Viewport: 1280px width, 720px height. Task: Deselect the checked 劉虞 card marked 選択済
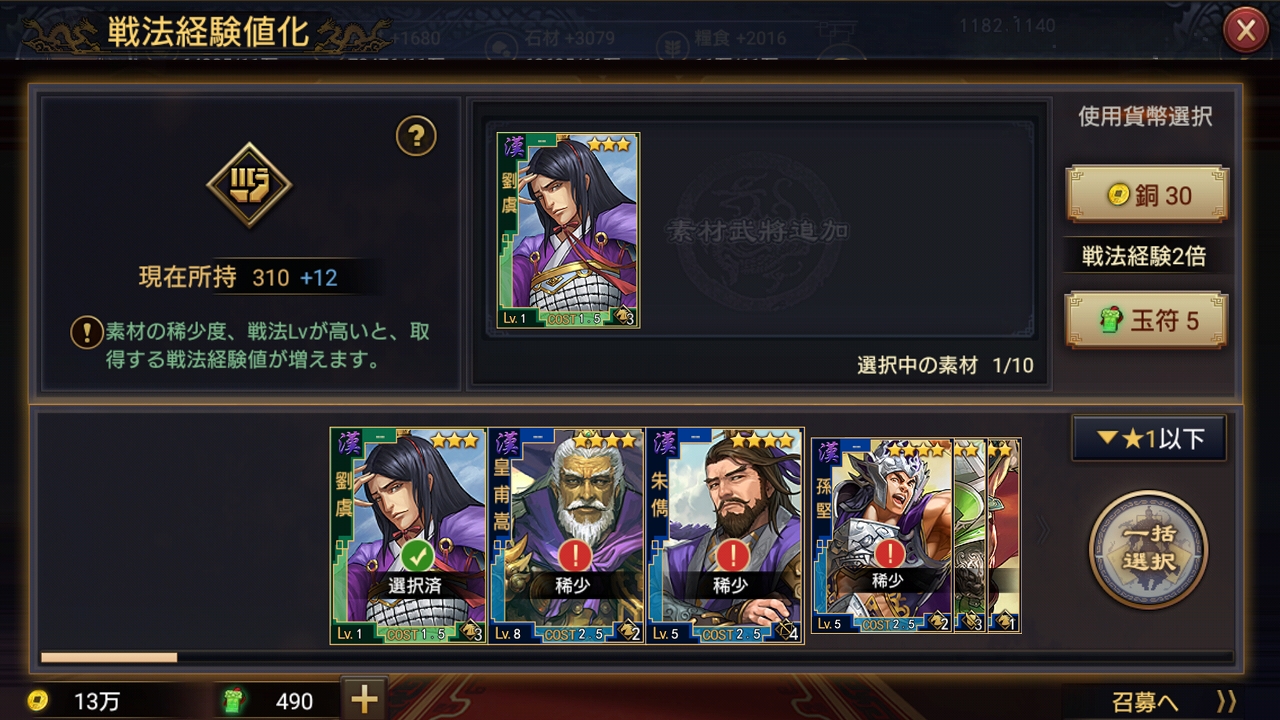(408, 536)
